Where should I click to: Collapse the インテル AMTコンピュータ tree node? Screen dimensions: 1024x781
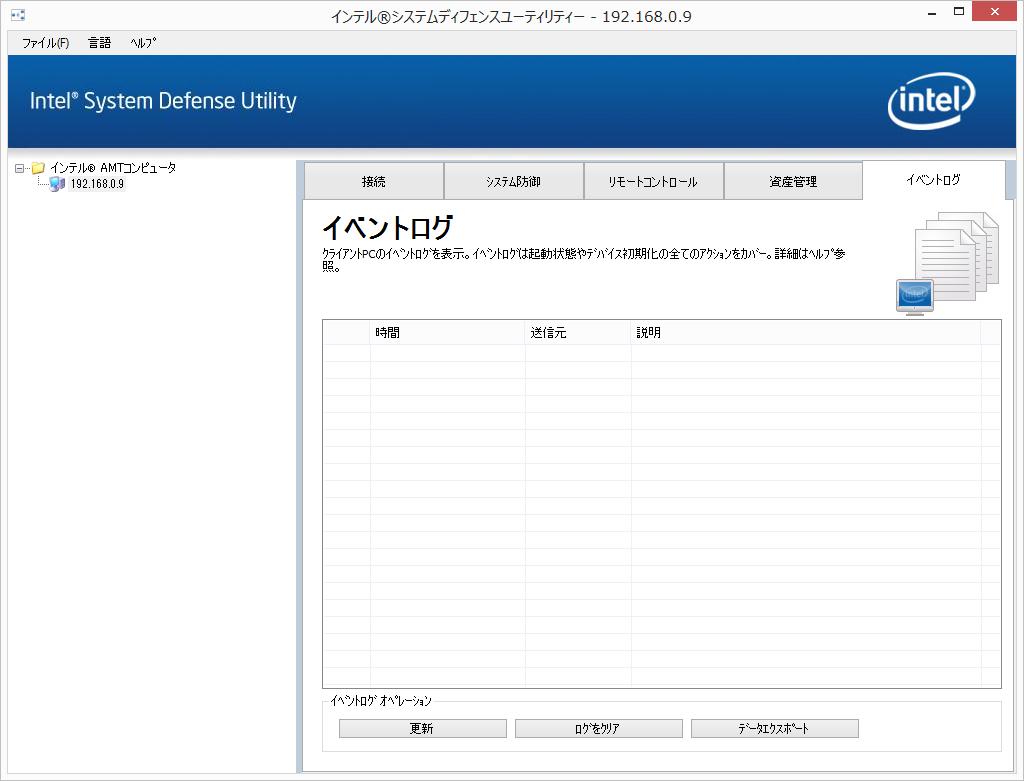[x=20, y=168]
